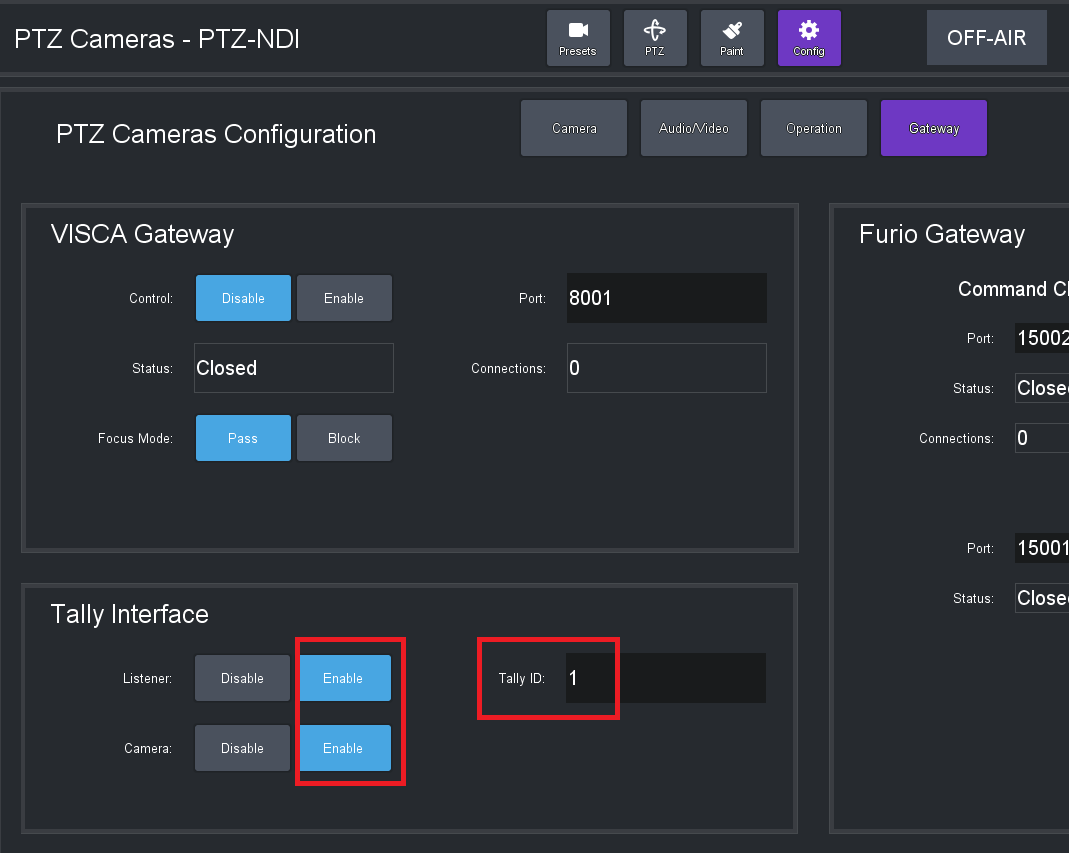Screen dimensions: 1069x853
Task: Set Focus Mode to Block
Action: coord(344,438)
